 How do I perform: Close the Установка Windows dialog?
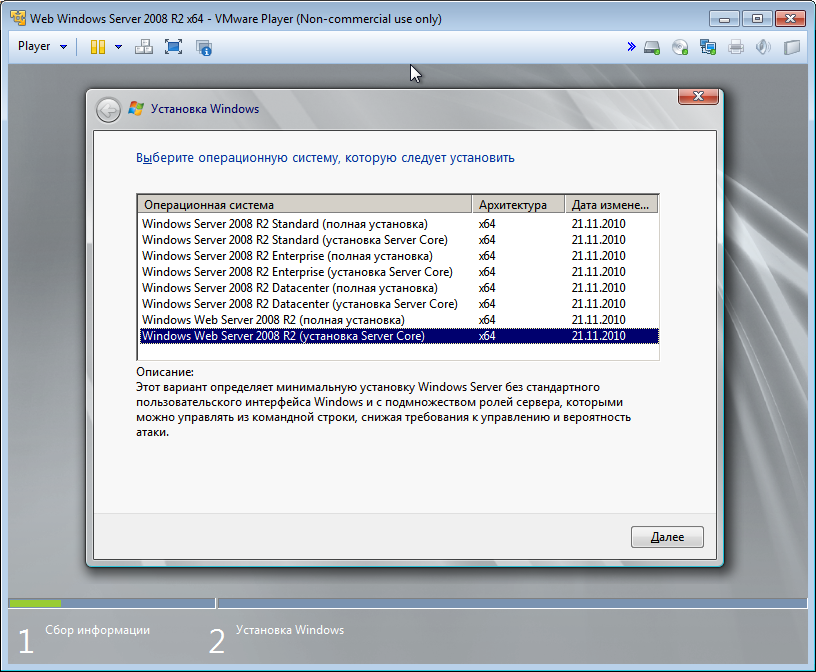pyautogui.click(x=698, y=96)
